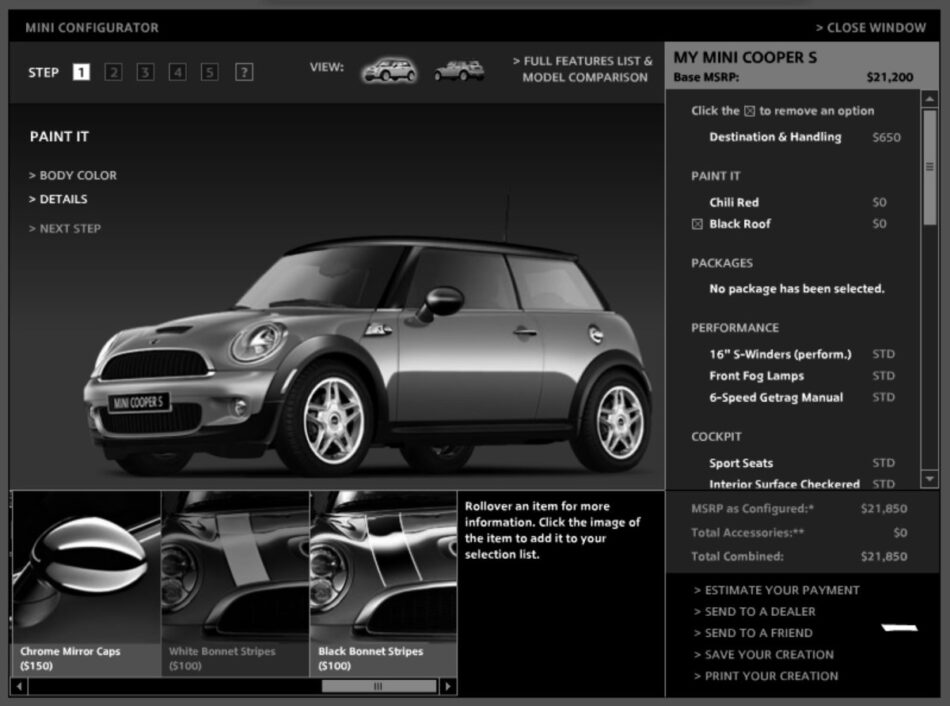
Task: Go to configurator step 3
Action: tap(145, 72)
